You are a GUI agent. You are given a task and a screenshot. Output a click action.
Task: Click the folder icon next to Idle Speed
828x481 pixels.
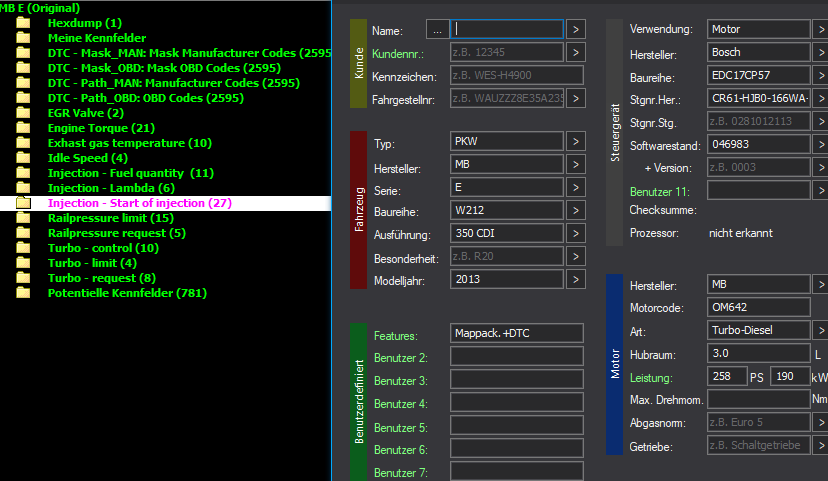click(23, 158)
